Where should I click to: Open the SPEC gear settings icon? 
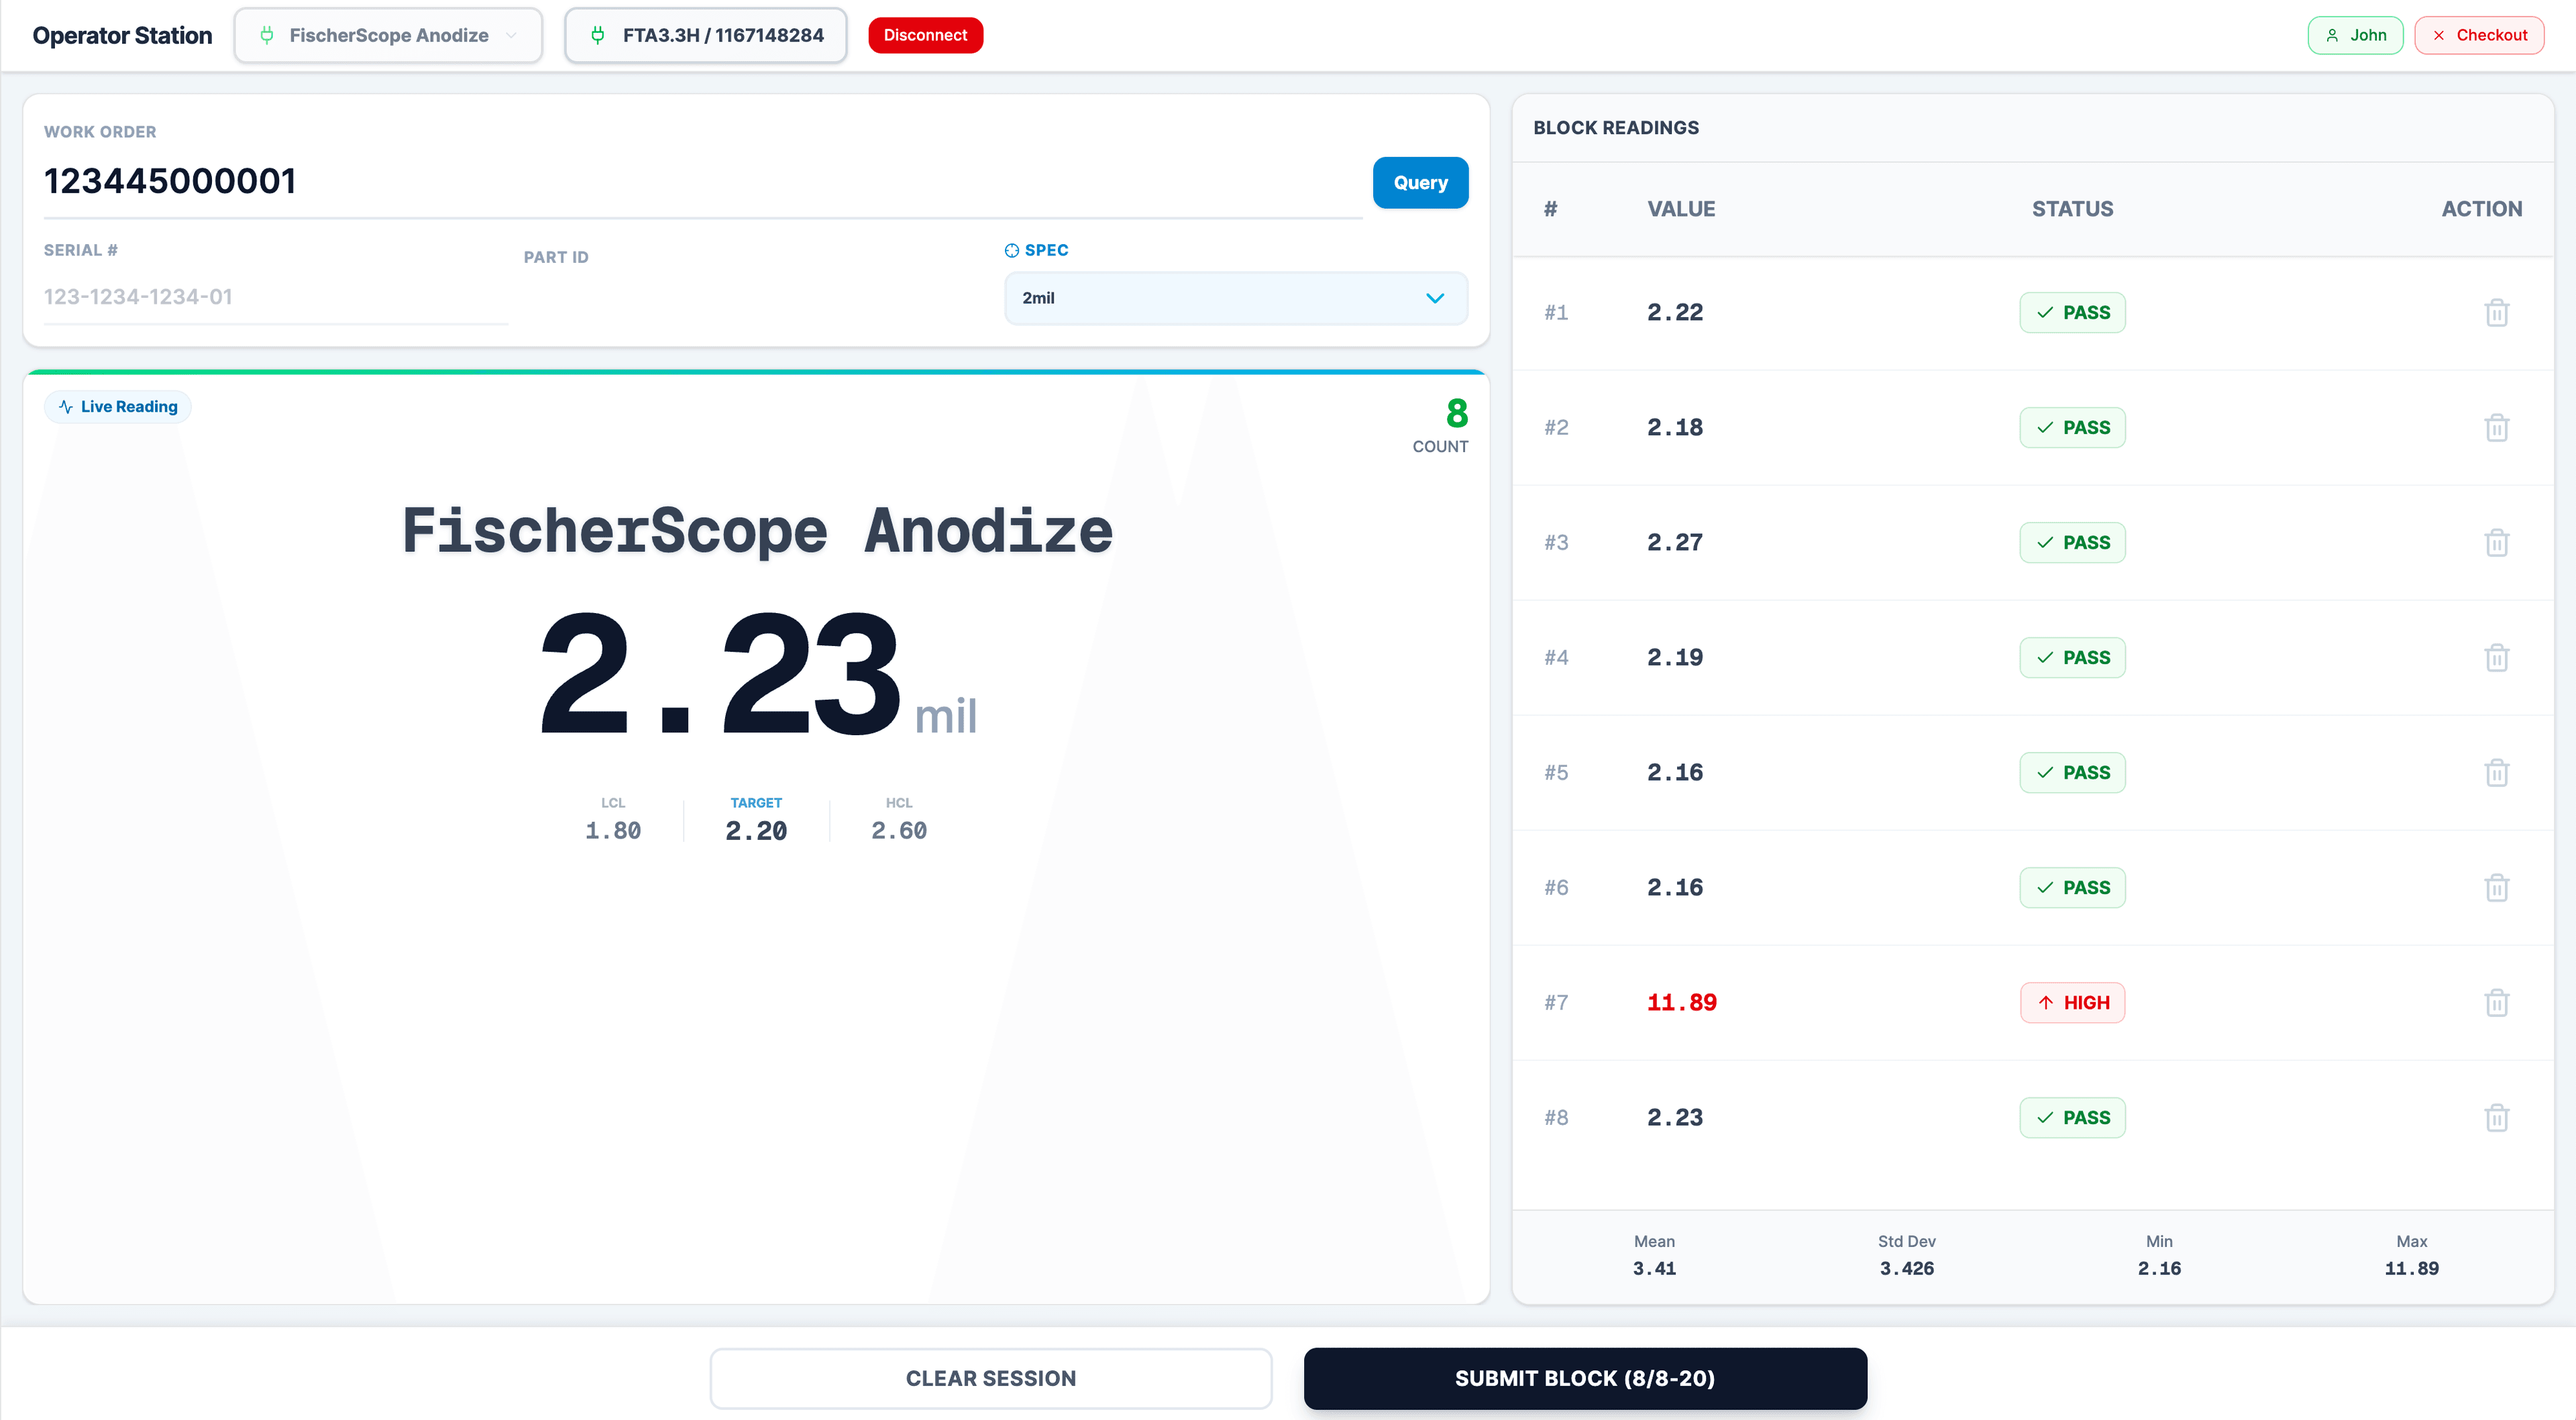tap(1011, 250)
